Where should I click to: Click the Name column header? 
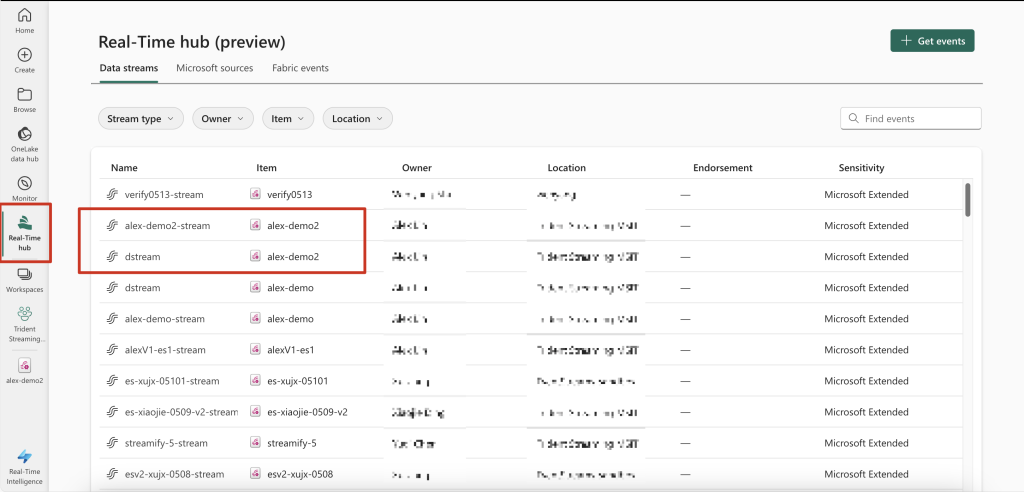click(x=124, y=168)
